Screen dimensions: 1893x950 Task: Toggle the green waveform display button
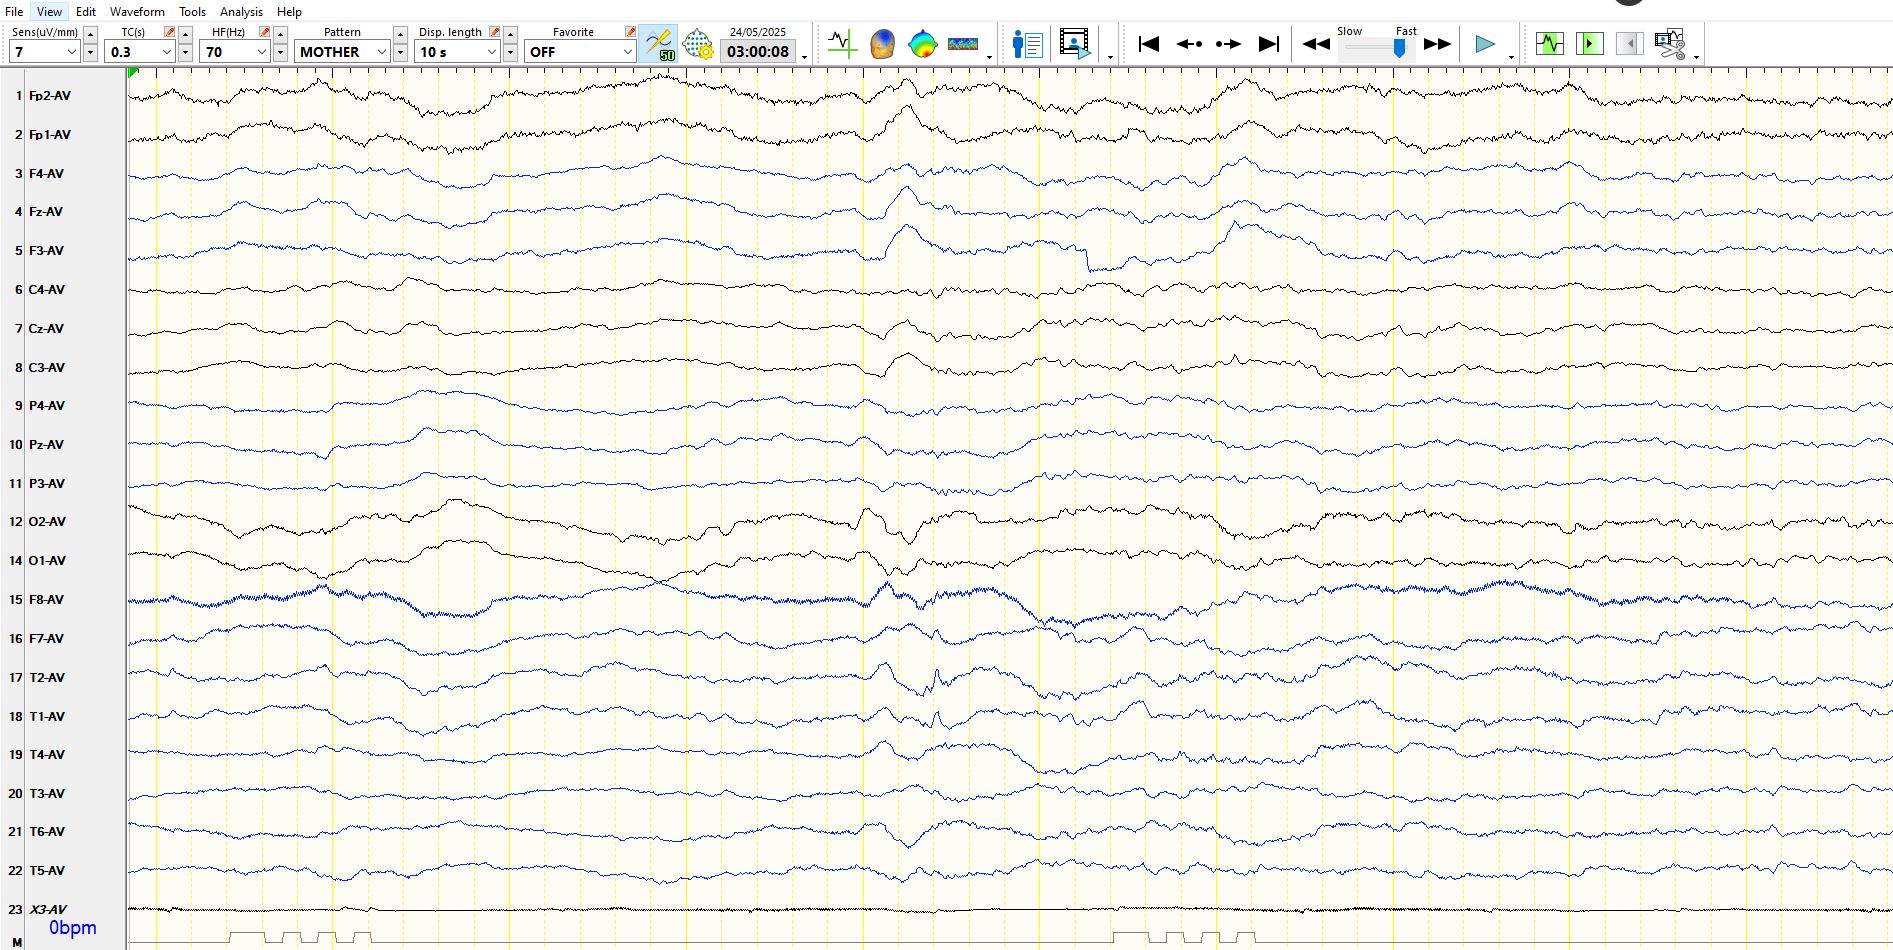(x=1549, y=44)
